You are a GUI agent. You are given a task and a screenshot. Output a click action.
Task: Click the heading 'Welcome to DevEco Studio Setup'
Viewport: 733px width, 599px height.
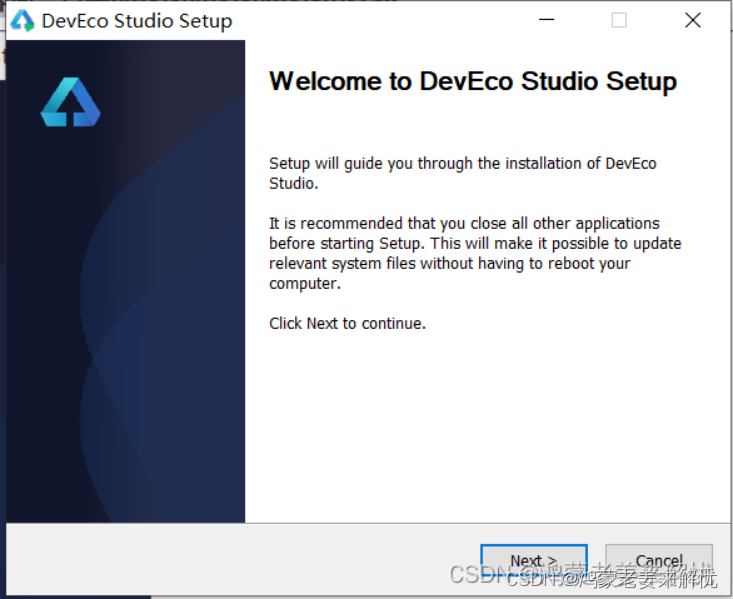pos(473,81)
